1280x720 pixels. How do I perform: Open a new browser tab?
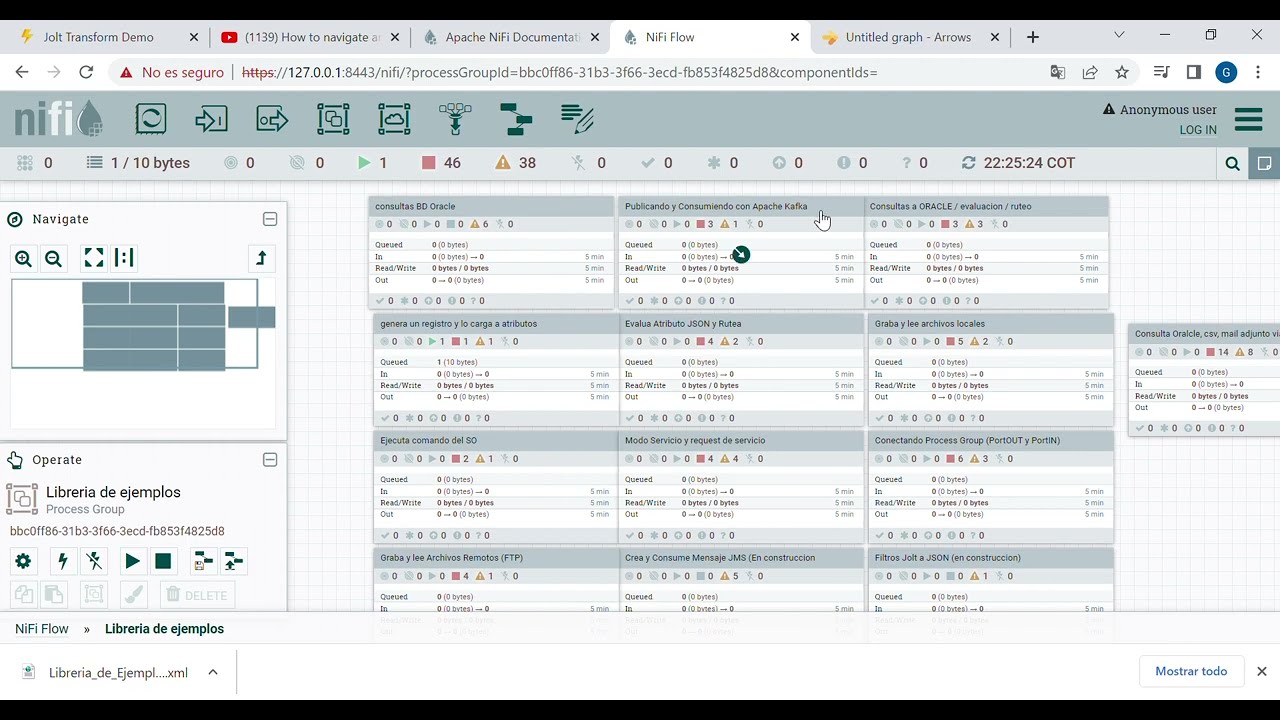[1033, 37]
